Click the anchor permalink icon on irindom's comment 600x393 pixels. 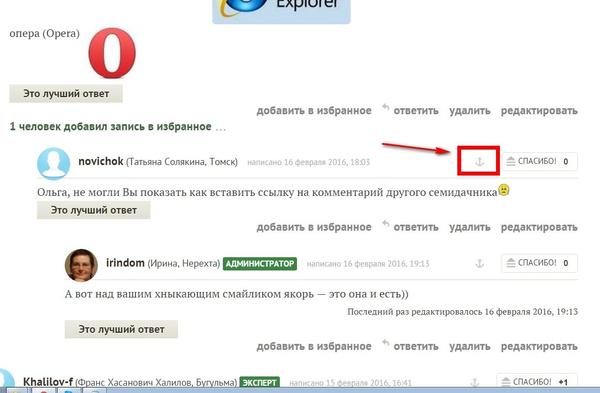click(479, 263)
